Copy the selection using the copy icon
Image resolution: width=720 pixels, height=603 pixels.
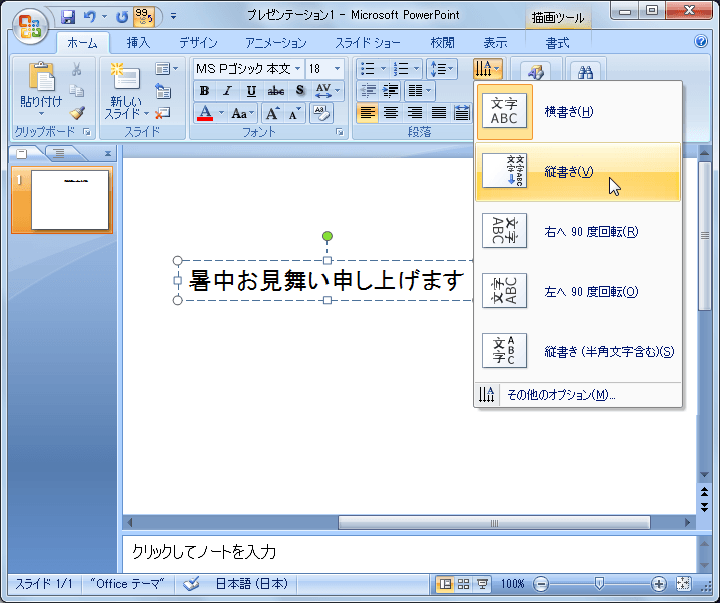pos(77,91)
